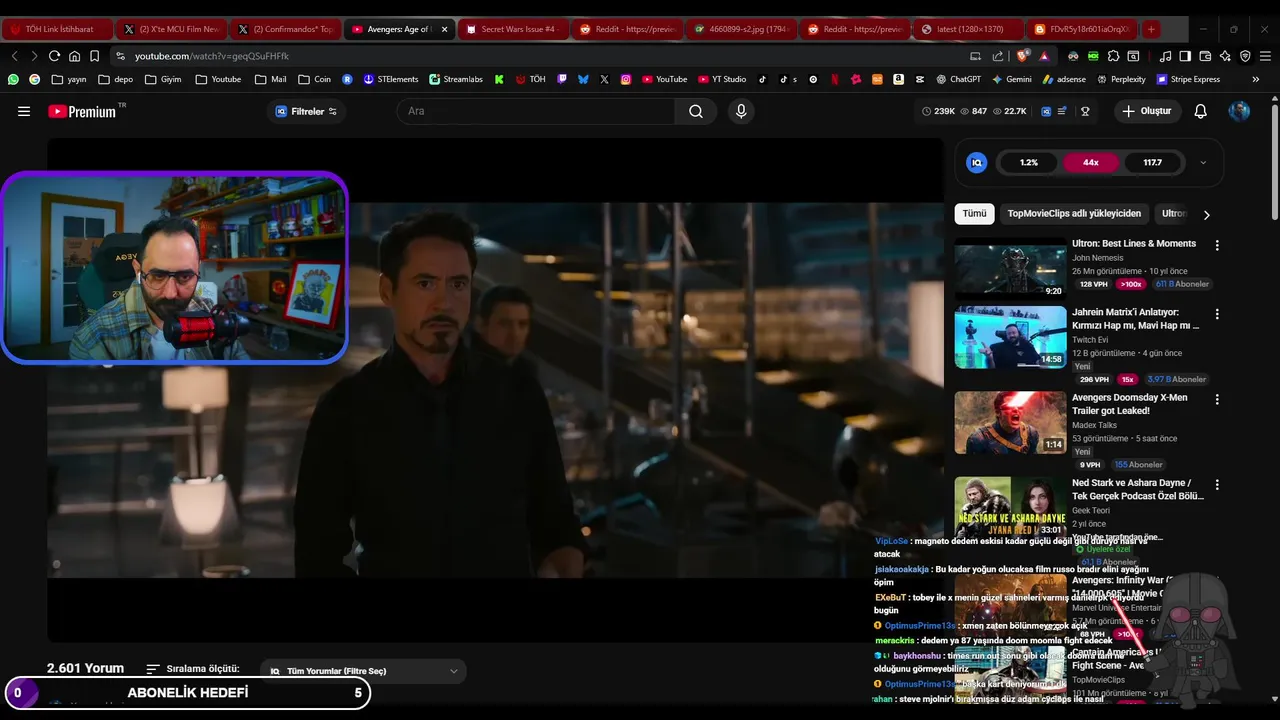Click the Brave Shields lion icon

pyautogui.click(x=1023, y=56)
